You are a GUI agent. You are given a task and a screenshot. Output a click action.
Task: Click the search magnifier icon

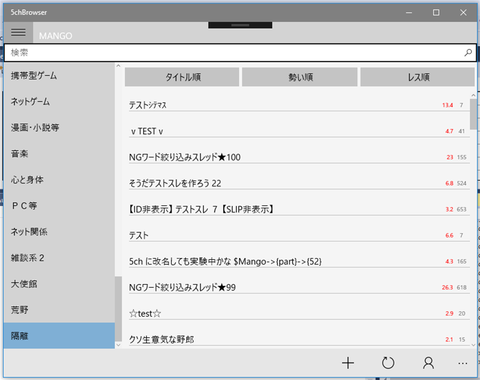click(x=468, y=53)
